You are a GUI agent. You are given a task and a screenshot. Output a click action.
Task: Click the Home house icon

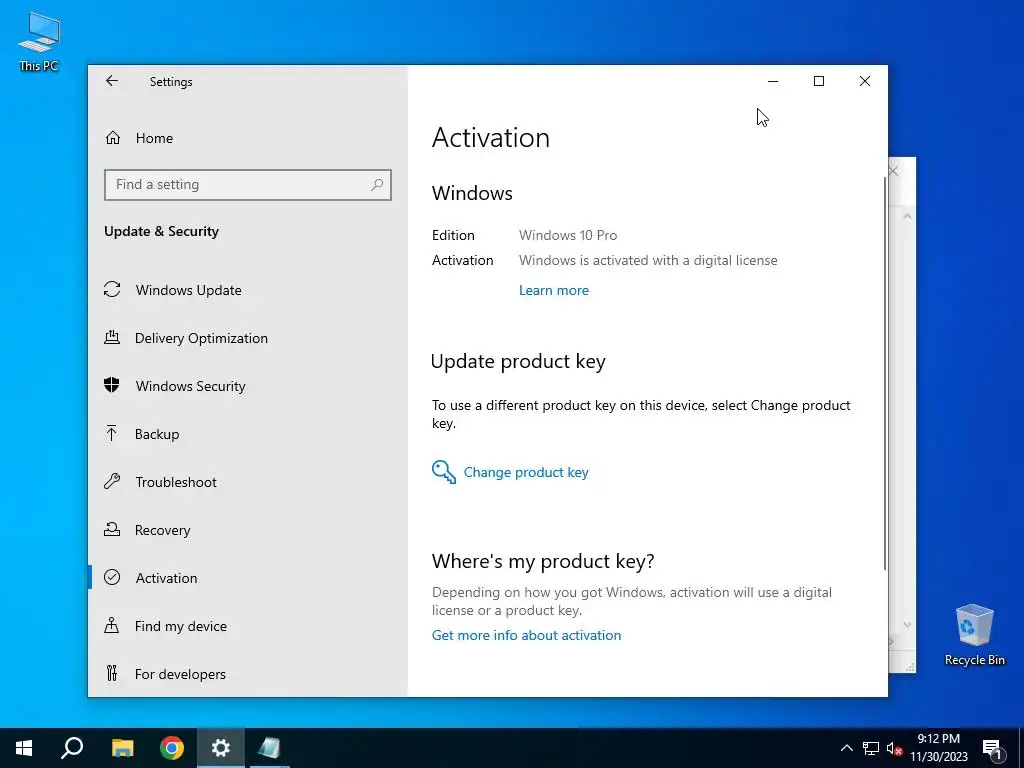(112, 137)
